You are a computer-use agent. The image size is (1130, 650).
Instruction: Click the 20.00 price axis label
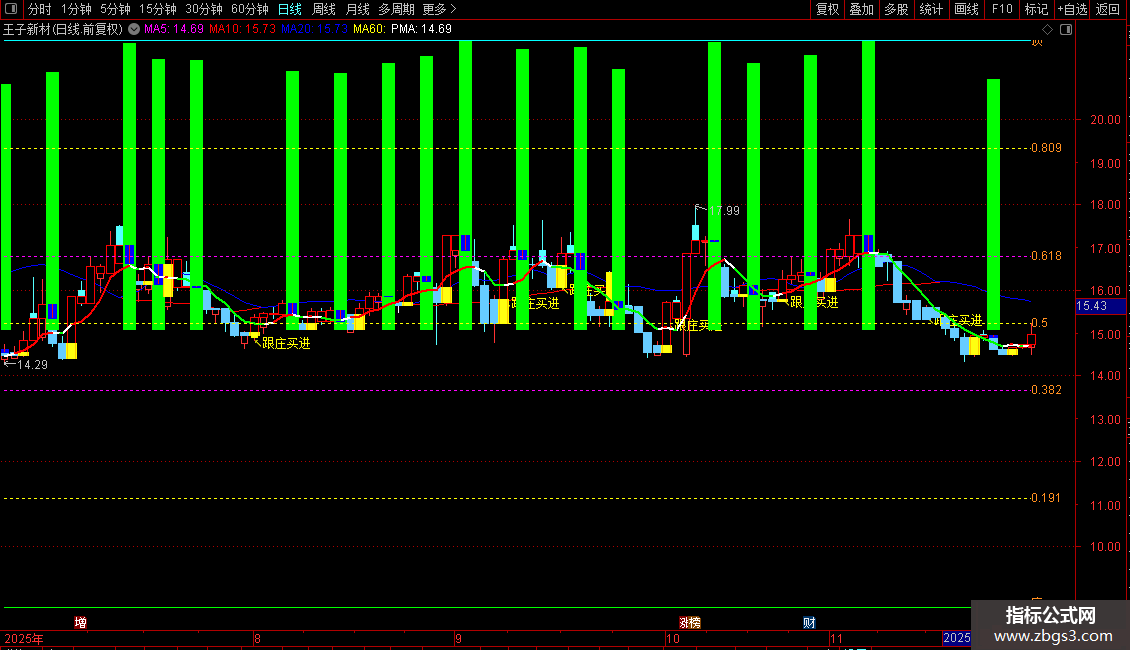point(1105,120)
